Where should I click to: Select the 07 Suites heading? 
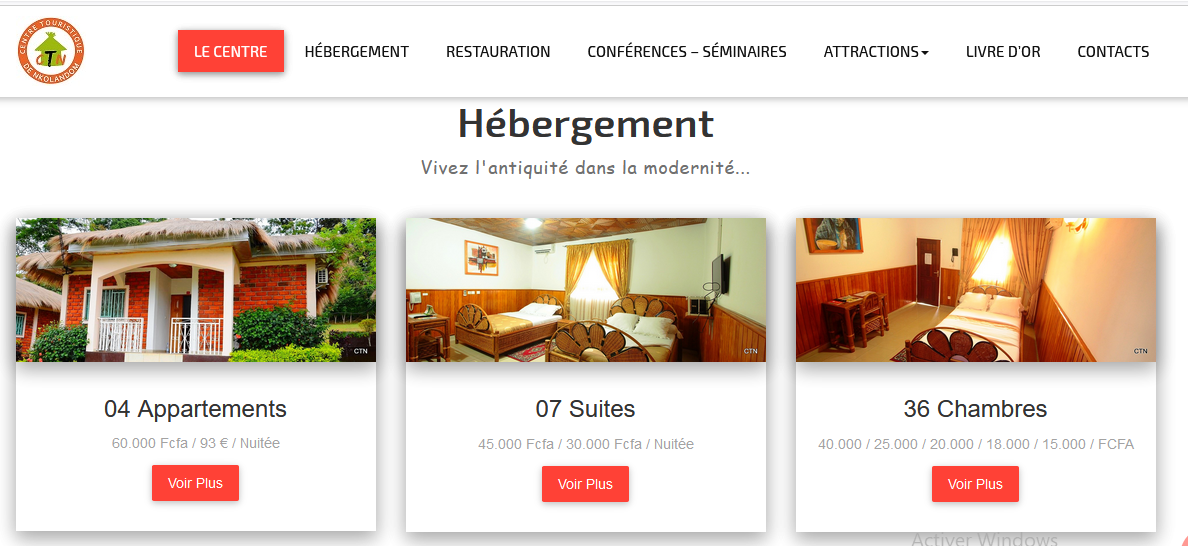(x=586, y=409)
